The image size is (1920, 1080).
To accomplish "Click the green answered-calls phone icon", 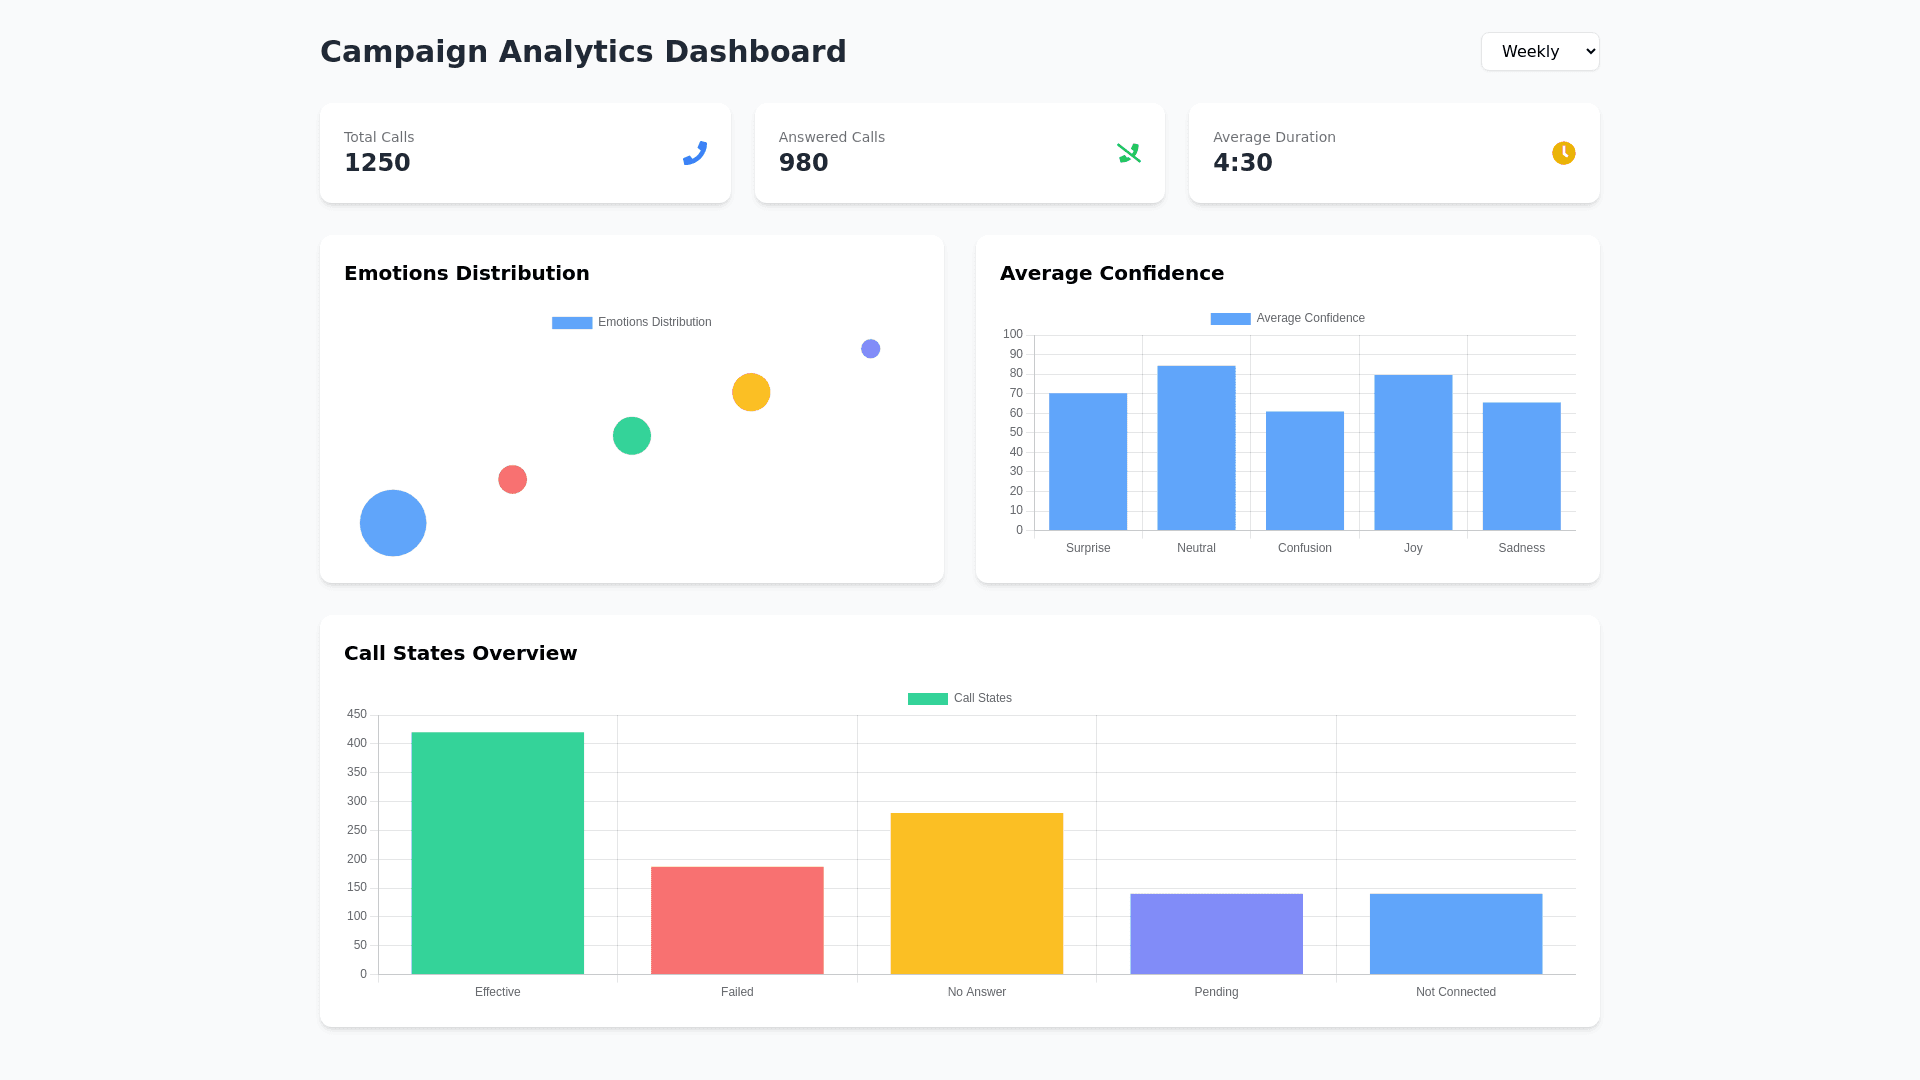I will click(1128, 153).
